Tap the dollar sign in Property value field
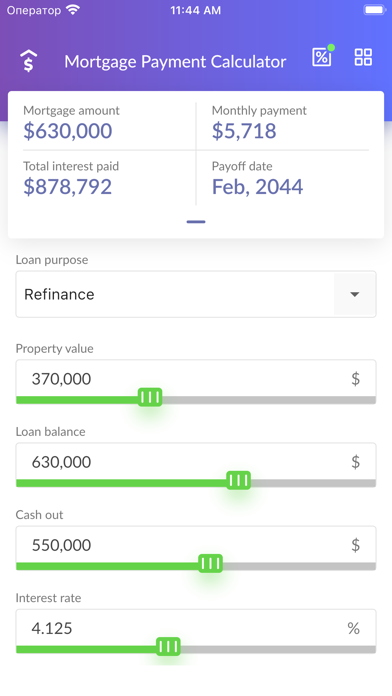The height and width of the screenshot is (696, 392). click(356, 379)
